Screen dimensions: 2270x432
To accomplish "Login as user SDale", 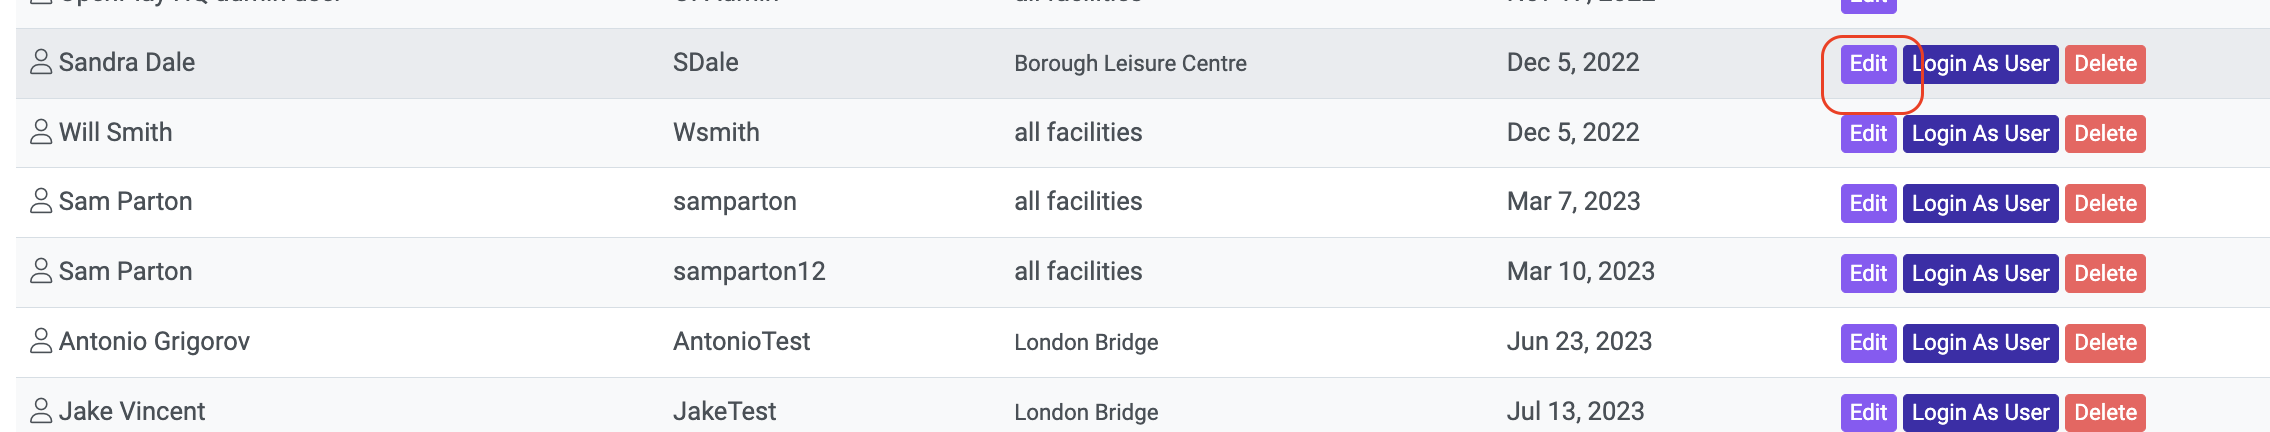I will click(1980, 64).
